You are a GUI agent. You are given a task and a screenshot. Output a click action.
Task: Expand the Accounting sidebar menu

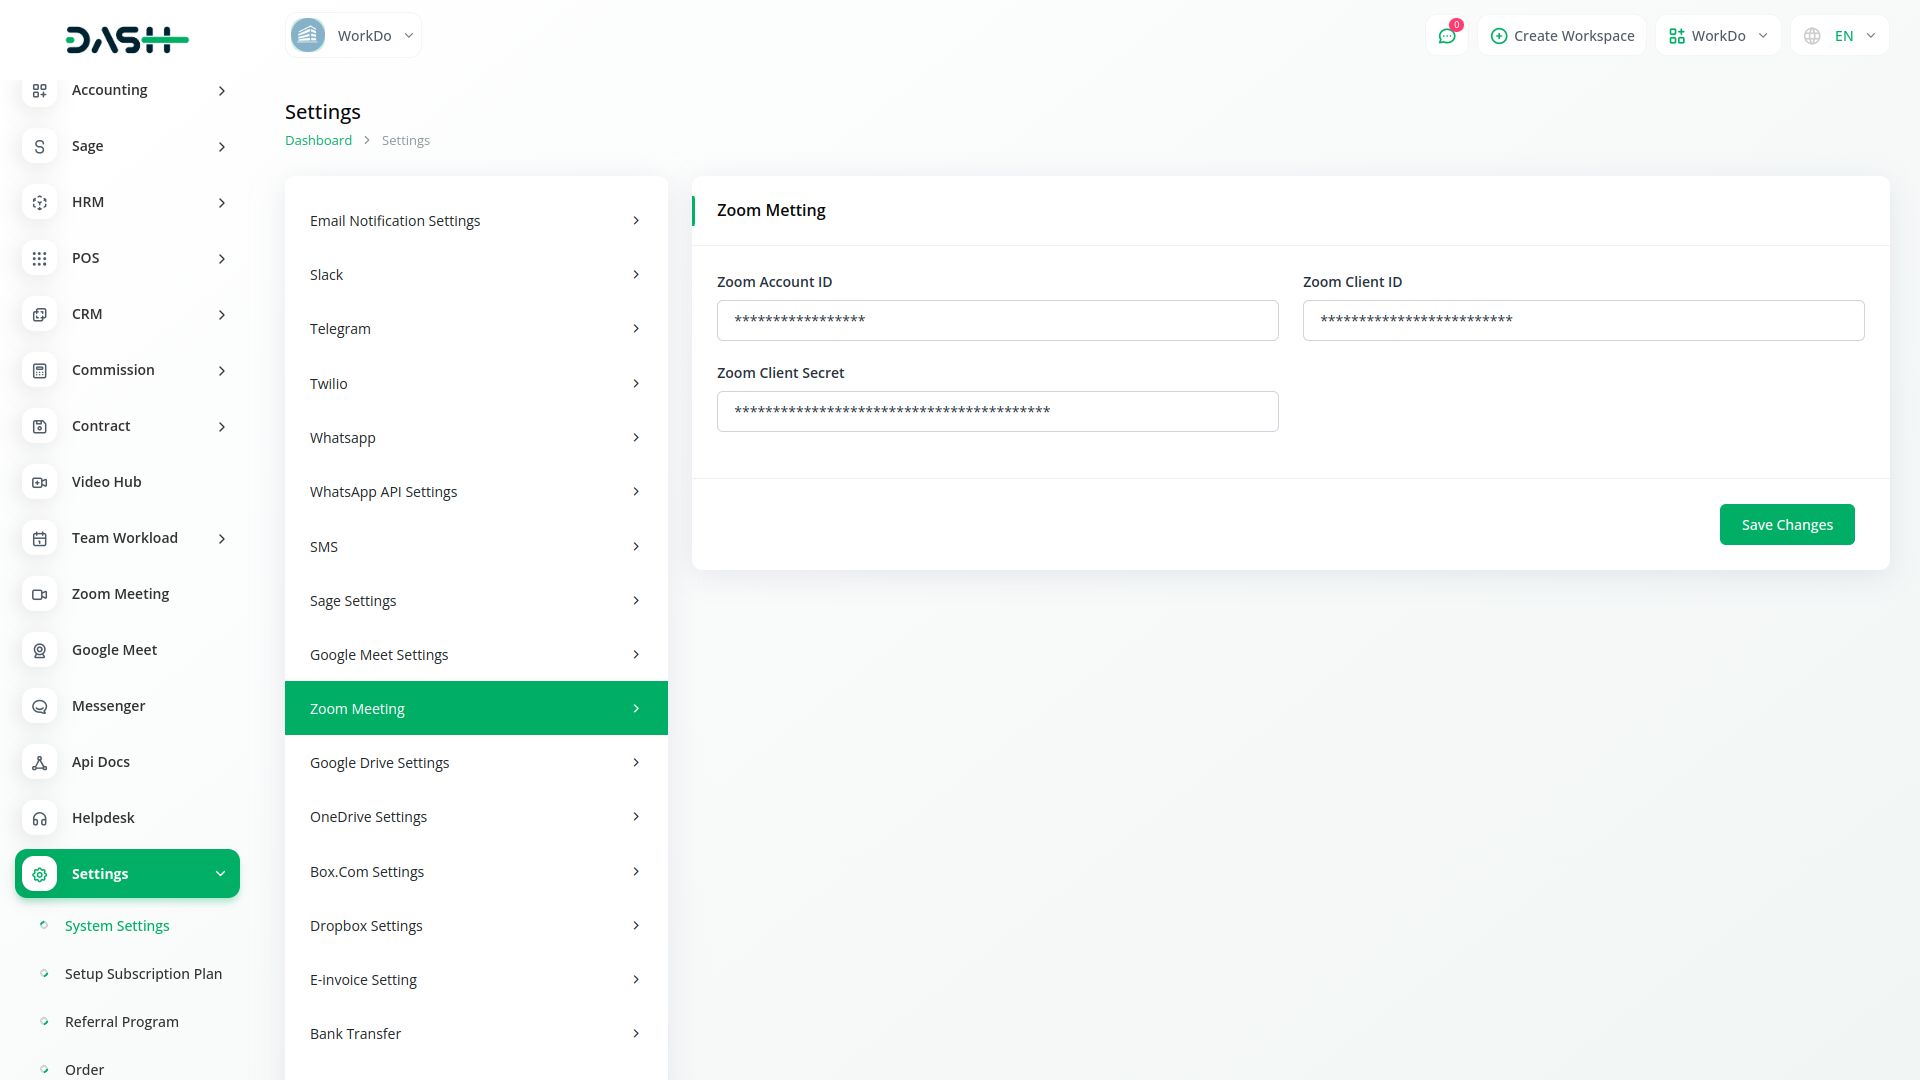[127, 90]
